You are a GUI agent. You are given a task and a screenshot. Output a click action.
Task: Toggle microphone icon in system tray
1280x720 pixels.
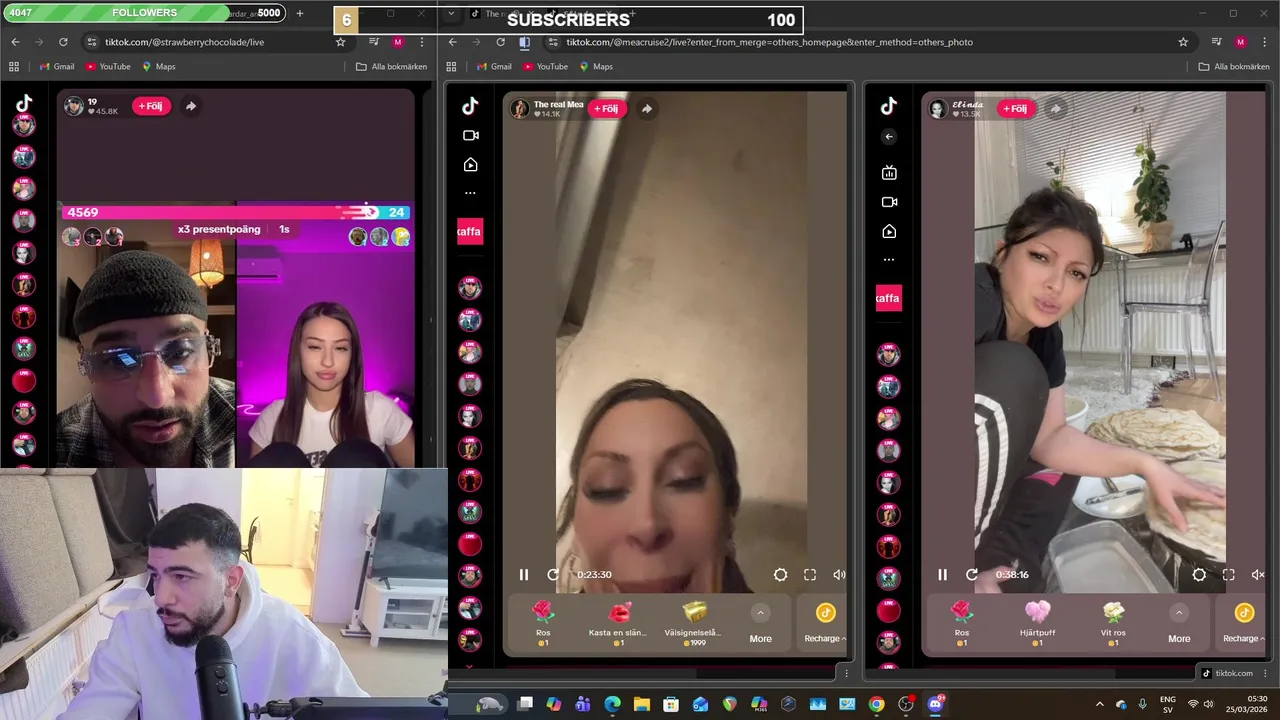1143,704
